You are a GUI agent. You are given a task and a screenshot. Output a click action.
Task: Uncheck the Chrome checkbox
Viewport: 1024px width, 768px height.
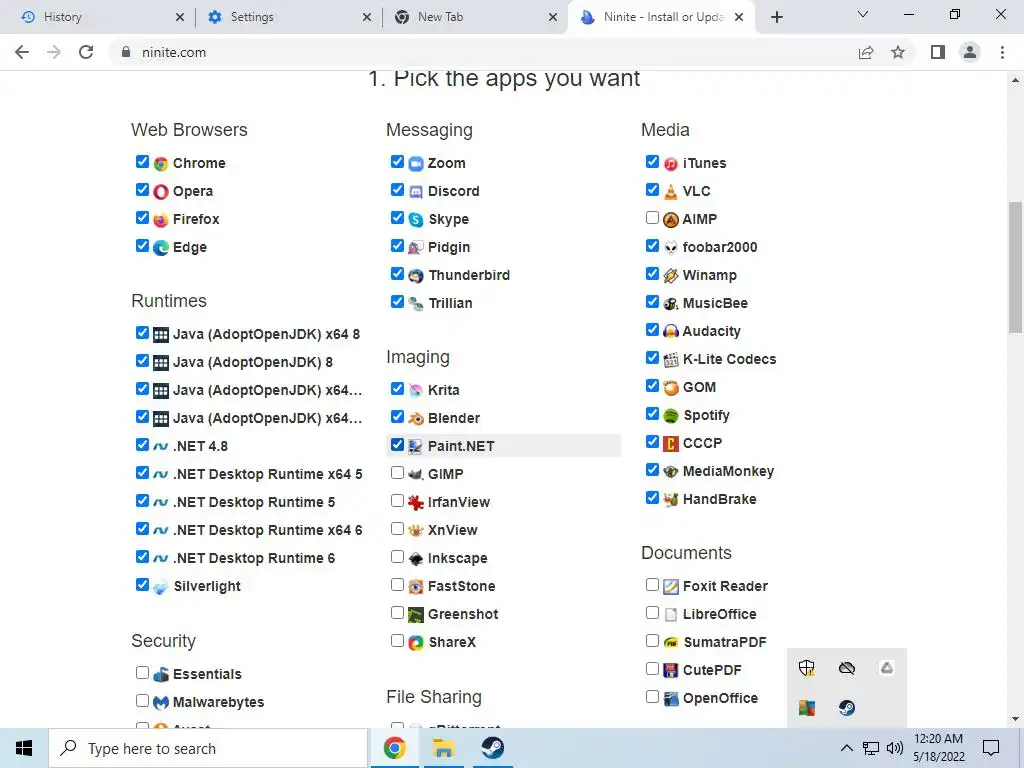pyautogui.click(x=142, y=161)
